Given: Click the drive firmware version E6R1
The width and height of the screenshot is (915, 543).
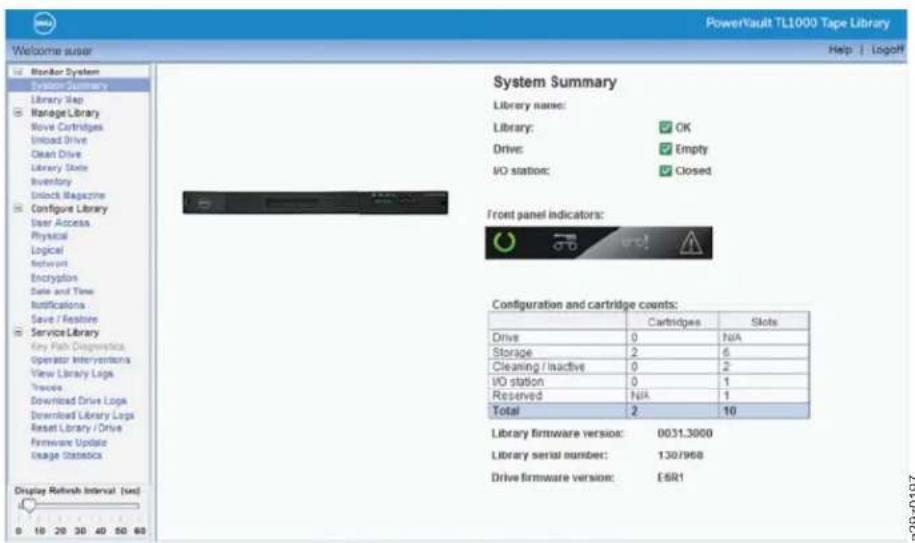Looking at the screenshot, I should [x=670, y=477].
